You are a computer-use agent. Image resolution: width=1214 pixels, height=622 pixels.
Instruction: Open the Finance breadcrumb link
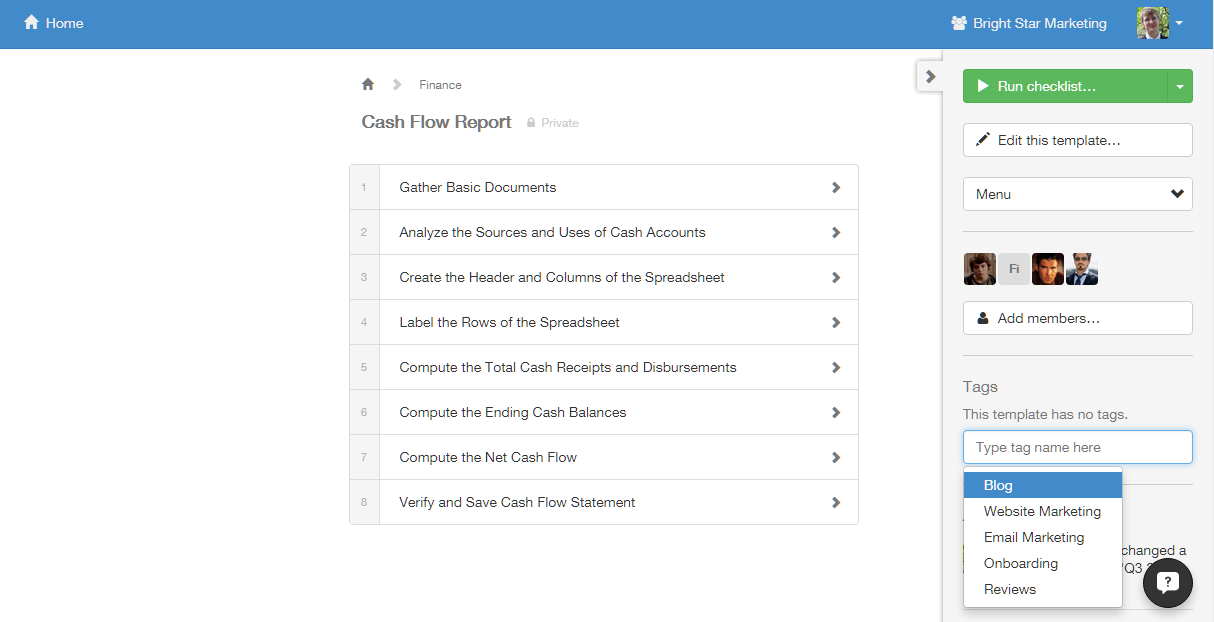coord(440,85)
